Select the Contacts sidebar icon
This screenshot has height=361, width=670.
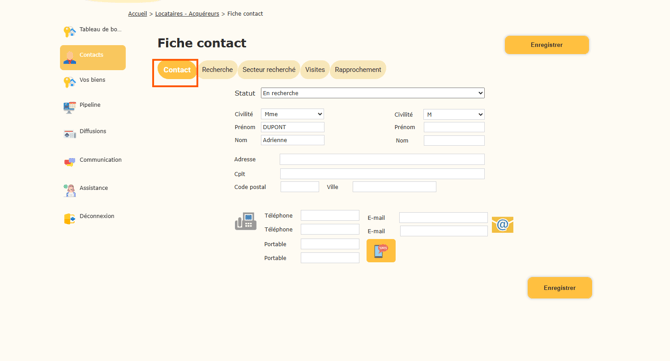(70, 58)
